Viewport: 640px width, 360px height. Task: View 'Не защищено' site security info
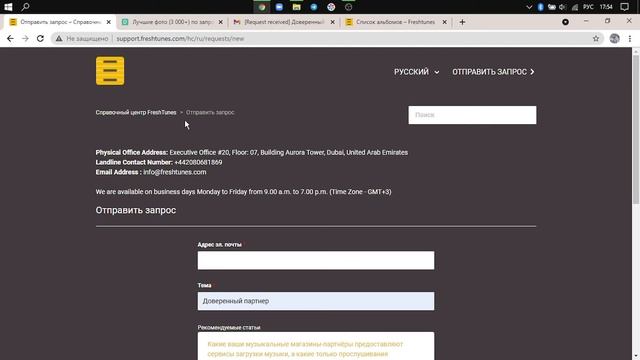click(82, 39)
